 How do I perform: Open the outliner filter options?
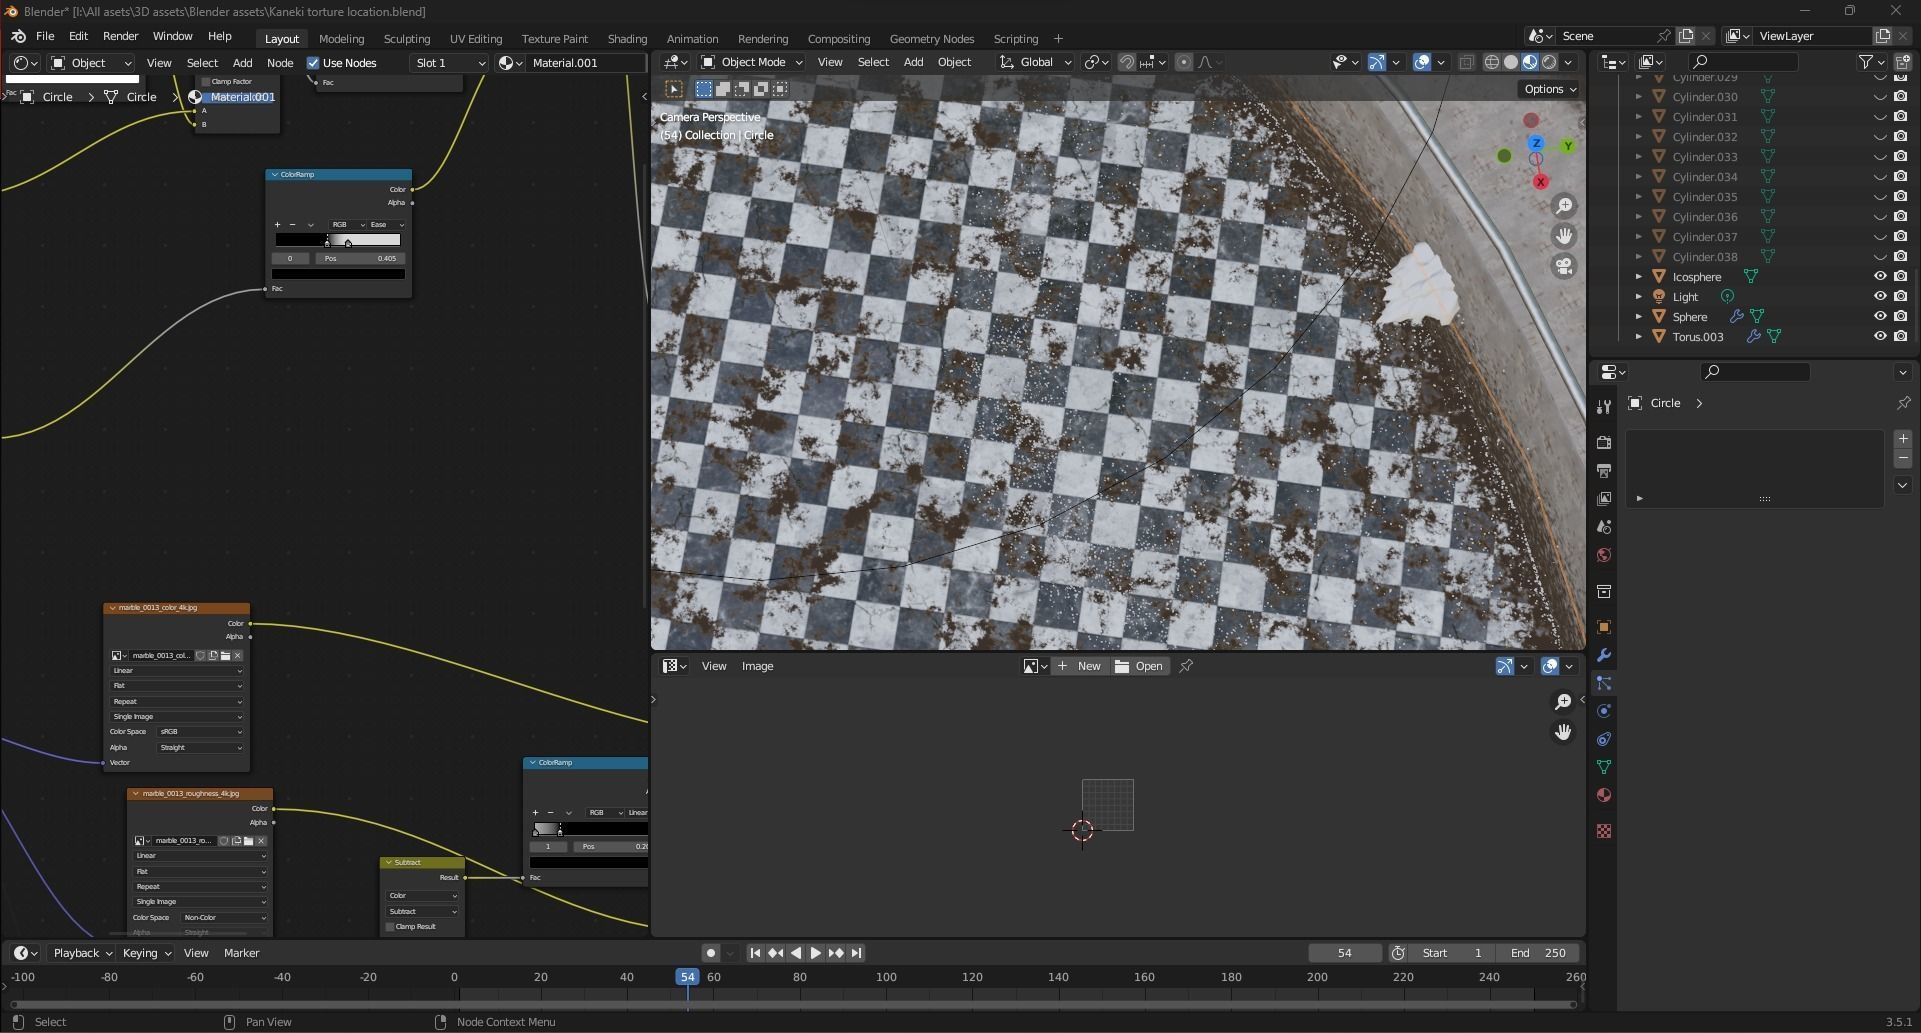(1870, 62)
